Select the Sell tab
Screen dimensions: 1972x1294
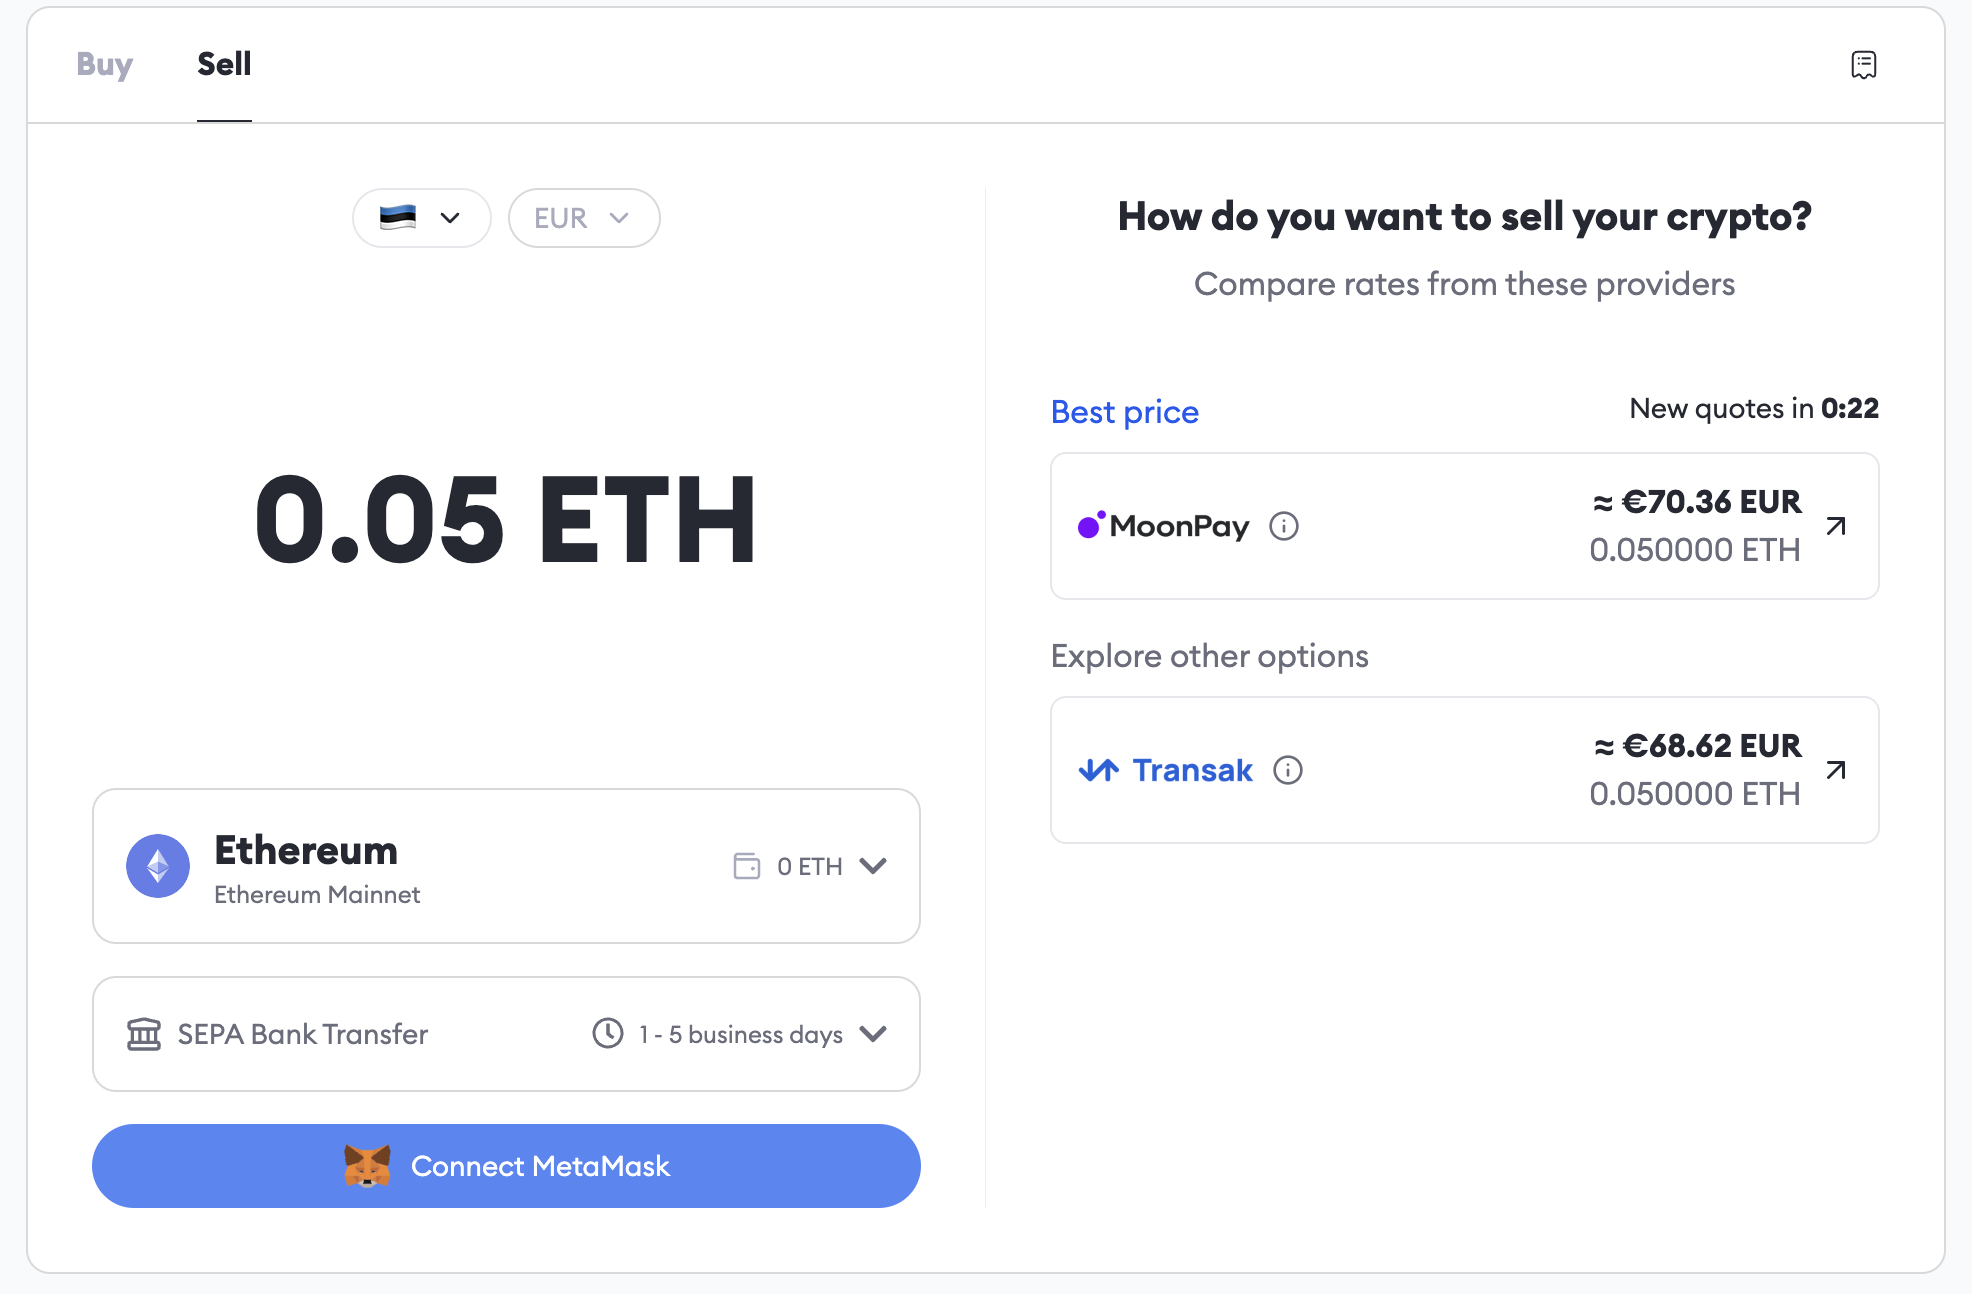(x=224, y=64)
